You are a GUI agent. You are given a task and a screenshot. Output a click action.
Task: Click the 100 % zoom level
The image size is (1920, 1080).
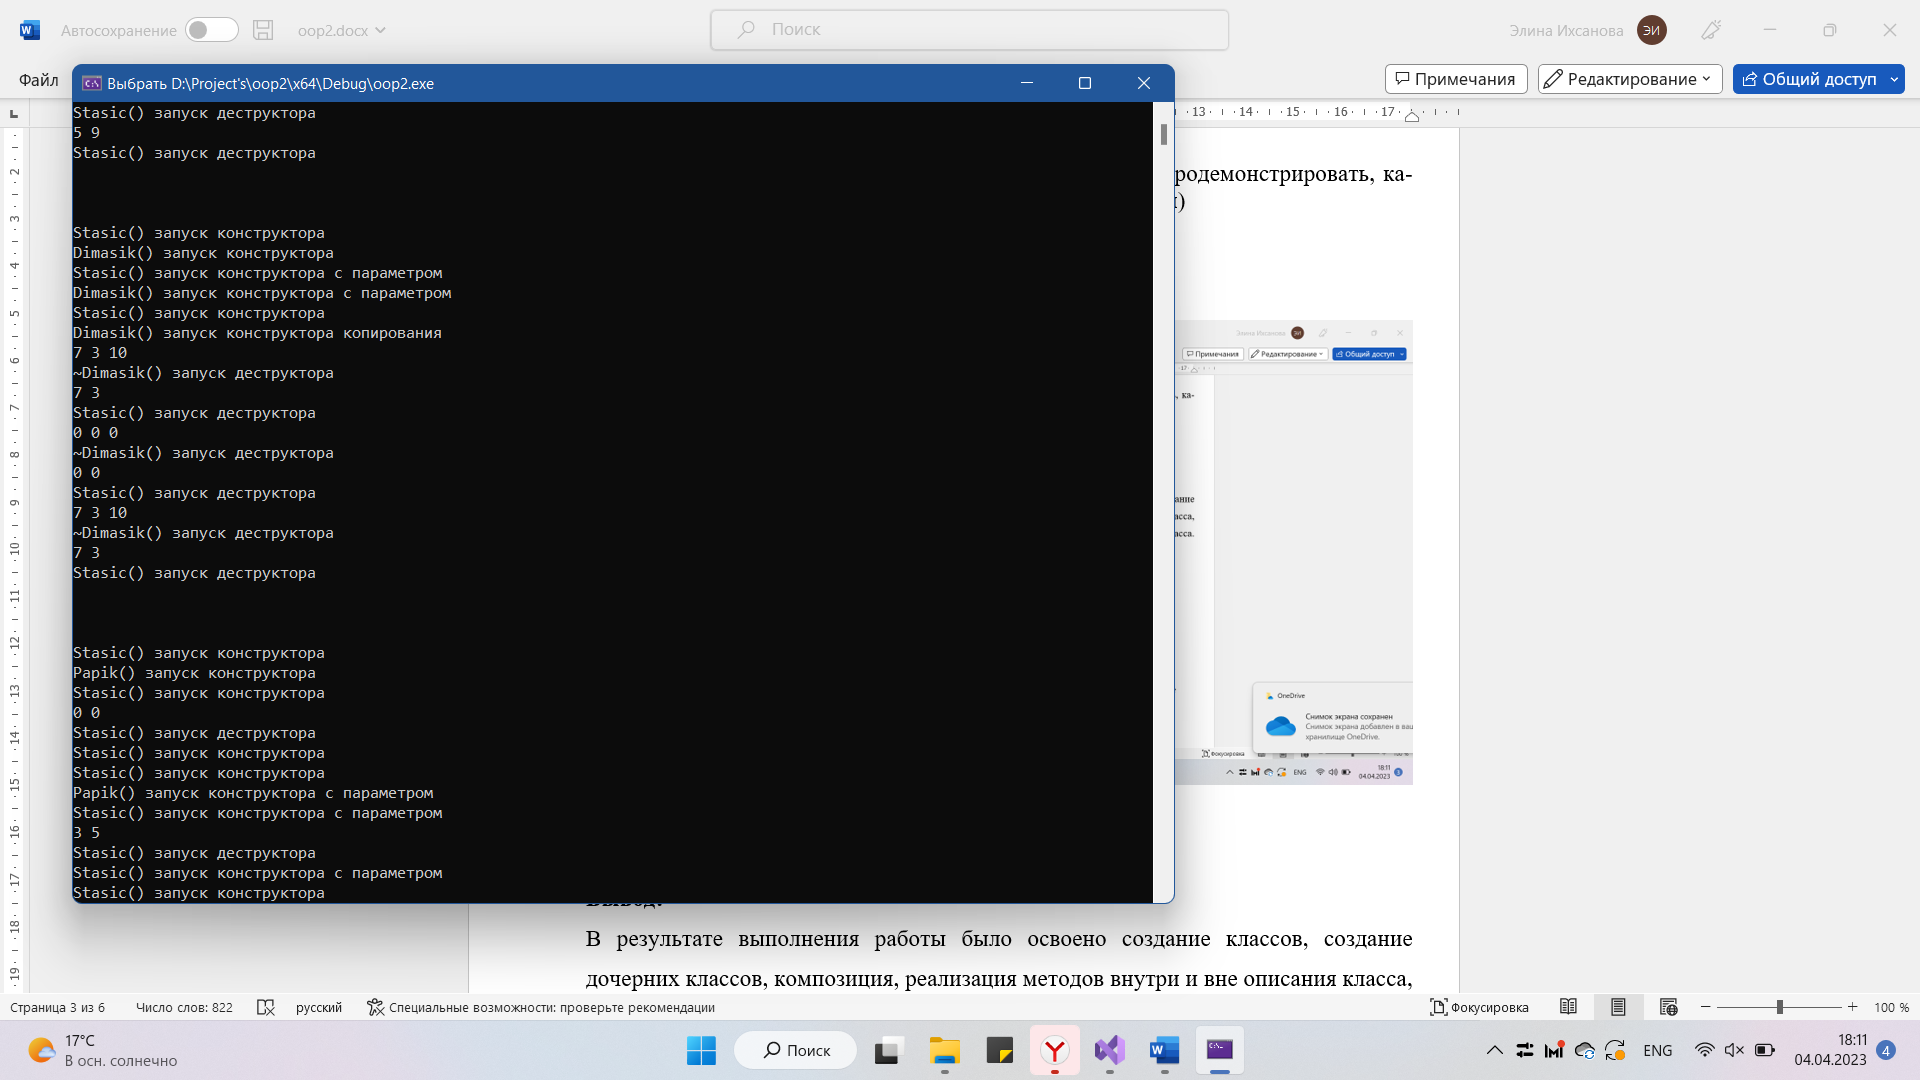coord(1891,1007)
